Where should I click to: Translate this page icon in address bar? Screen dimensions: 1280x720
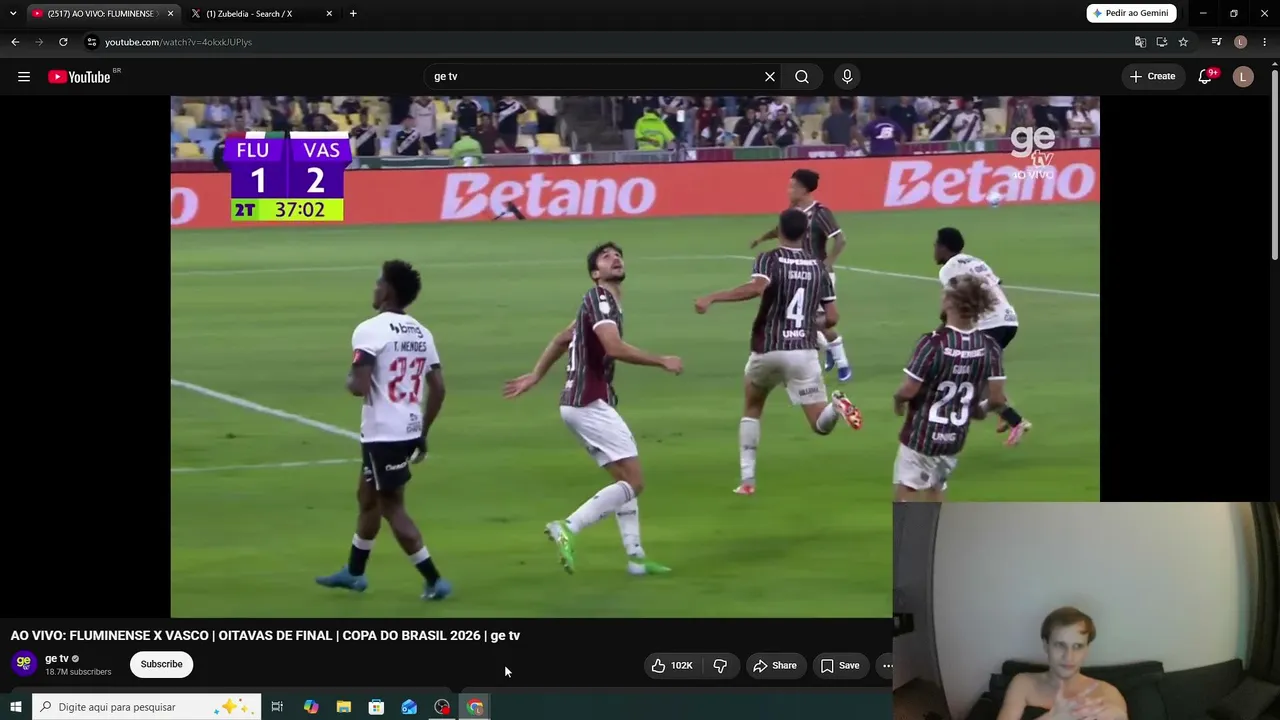click(x=1140, y=42)
